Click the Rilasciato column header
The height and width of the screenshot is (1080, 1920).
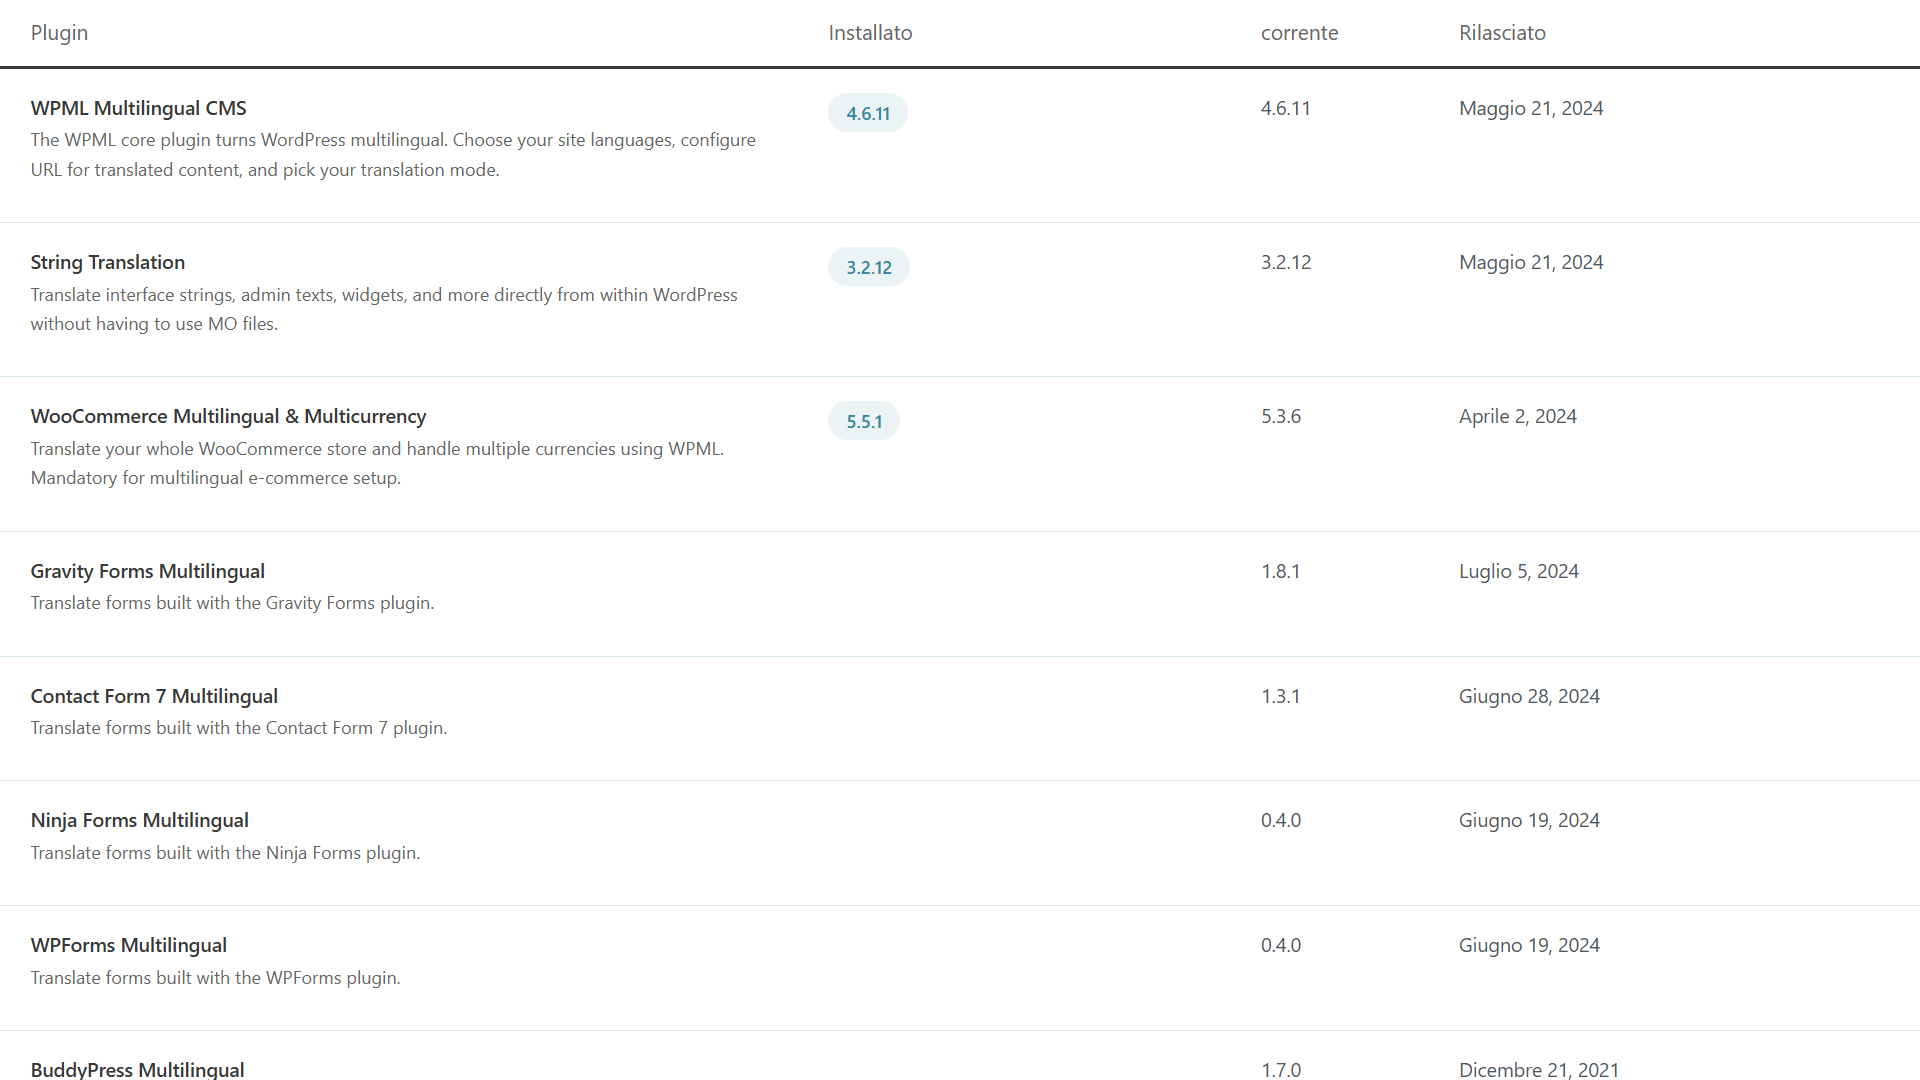[x=1502, y=33]
